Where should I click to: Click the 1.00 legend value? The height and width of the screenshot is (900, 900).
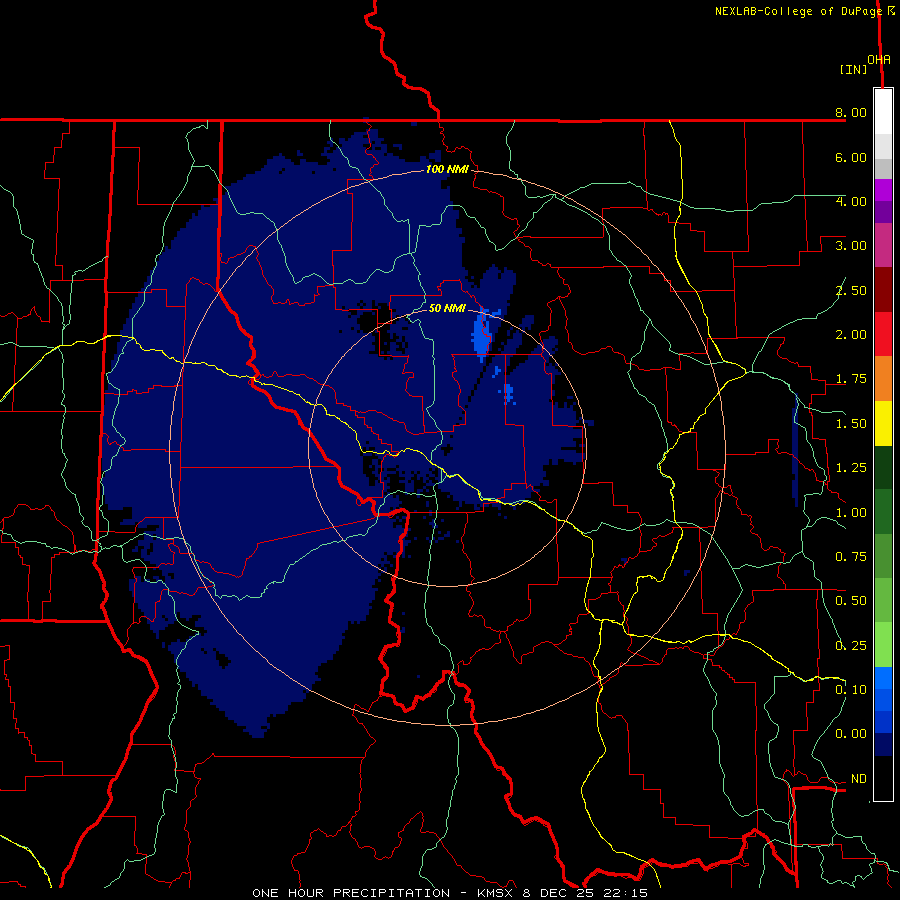pyautogui.click(x=851, y=513)
